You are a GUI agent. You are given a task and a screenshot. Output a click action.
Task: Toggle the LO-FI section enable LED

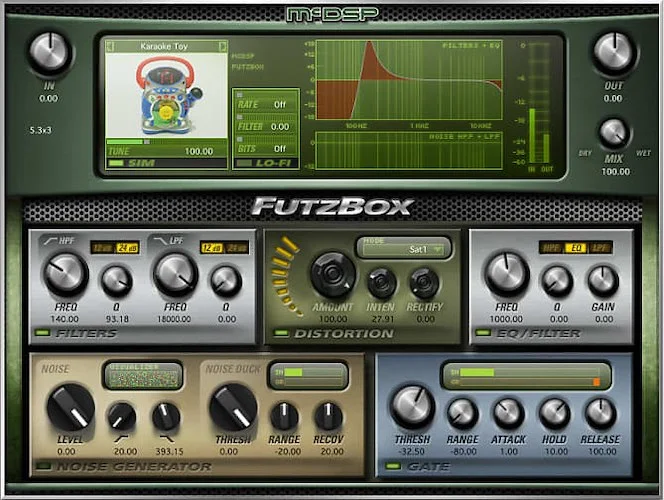[243, 163]
